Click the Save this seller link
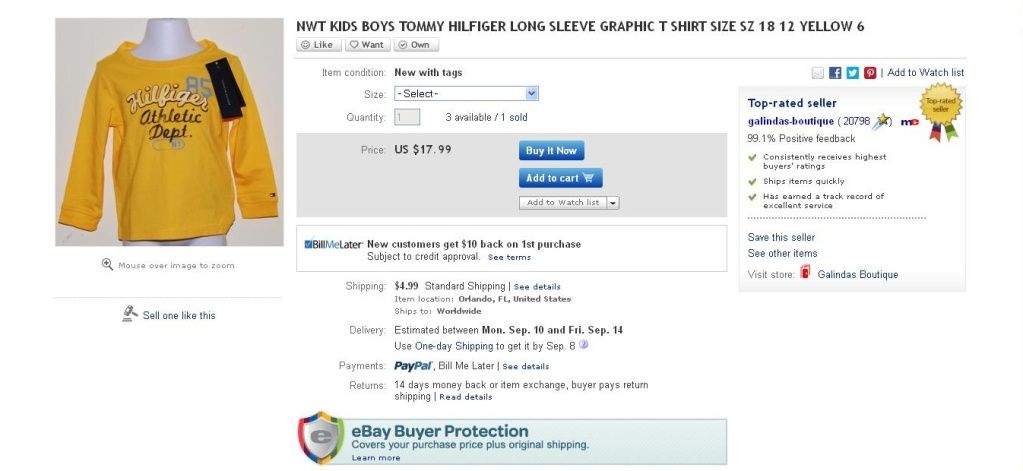 (781, 237)
